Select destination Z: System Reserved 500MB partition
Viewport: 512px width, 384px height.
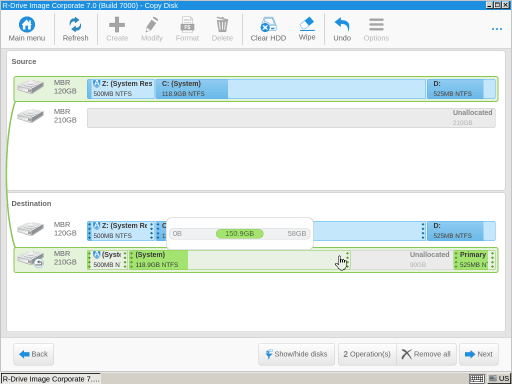click(121, 231)
